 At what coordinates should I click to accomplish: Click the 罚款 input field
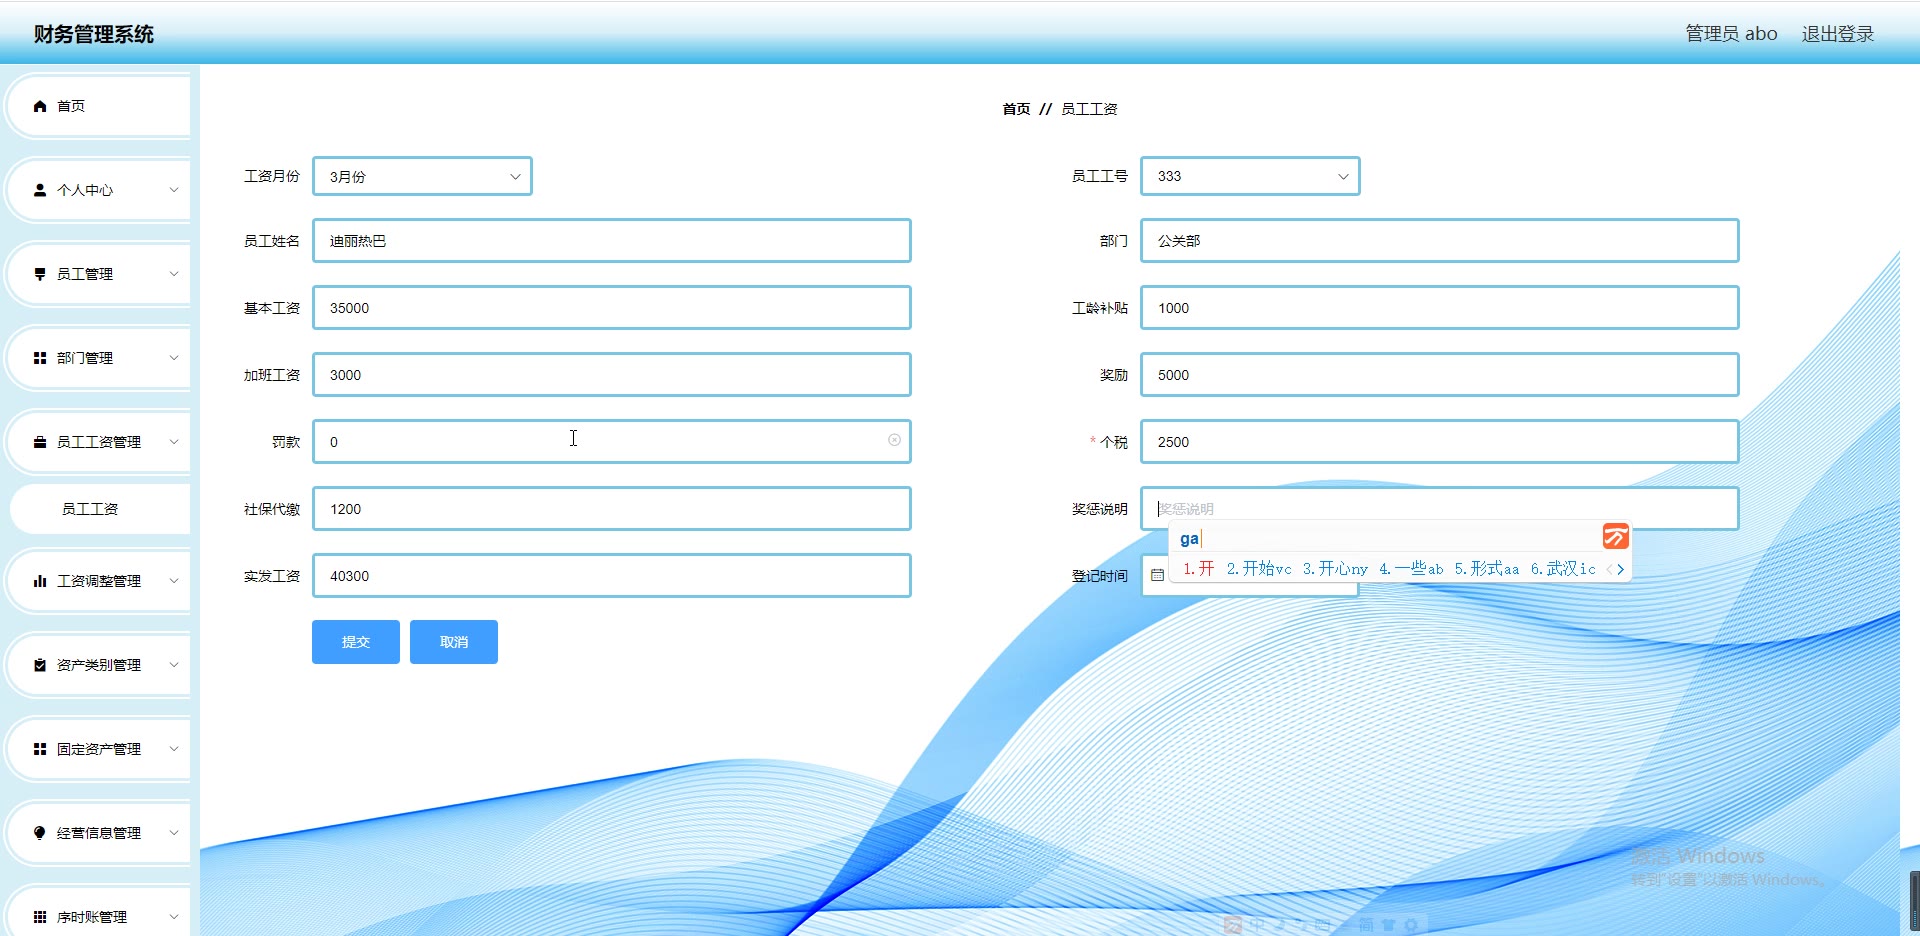612,442
